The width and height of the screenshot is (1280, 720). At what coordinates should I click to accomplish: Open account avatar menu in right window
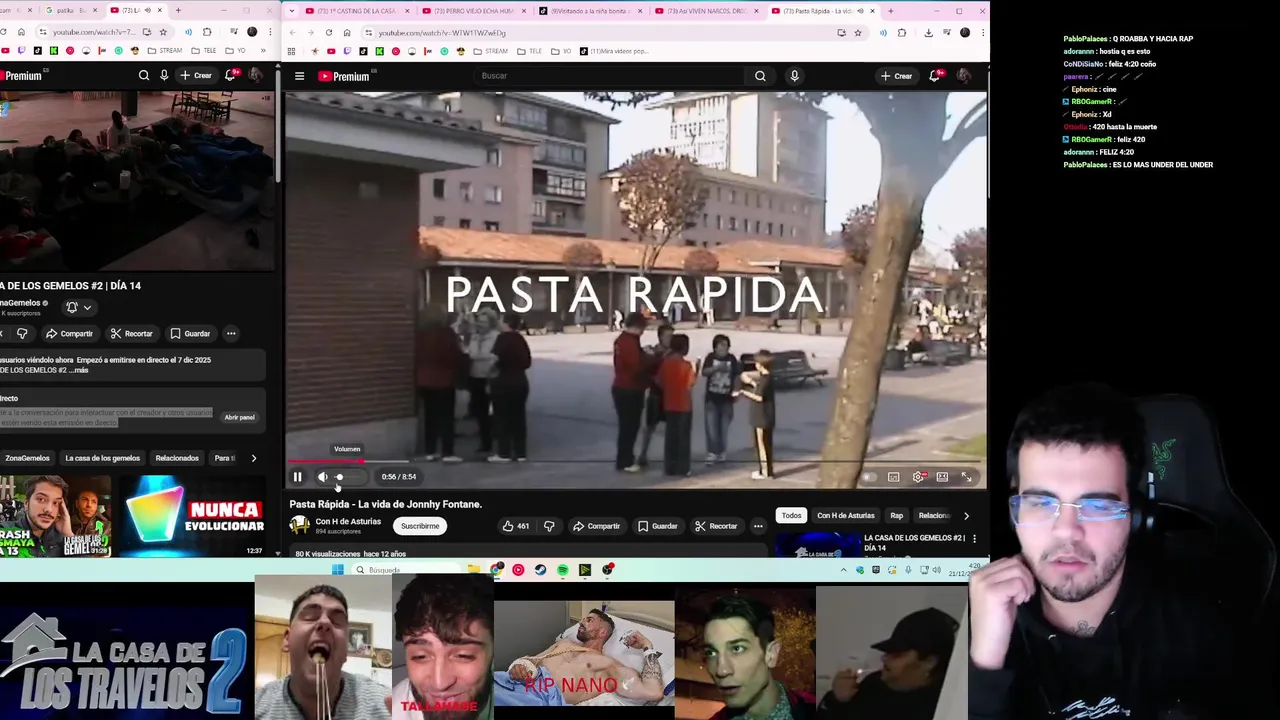[964, 76]
